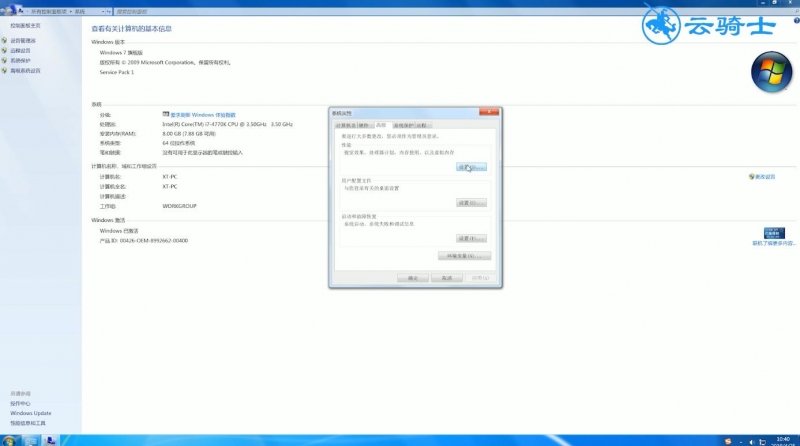Click 设置 button in 用户配置文件 section
Viewport: 800px width, 446px height.
tap(471, 203)
